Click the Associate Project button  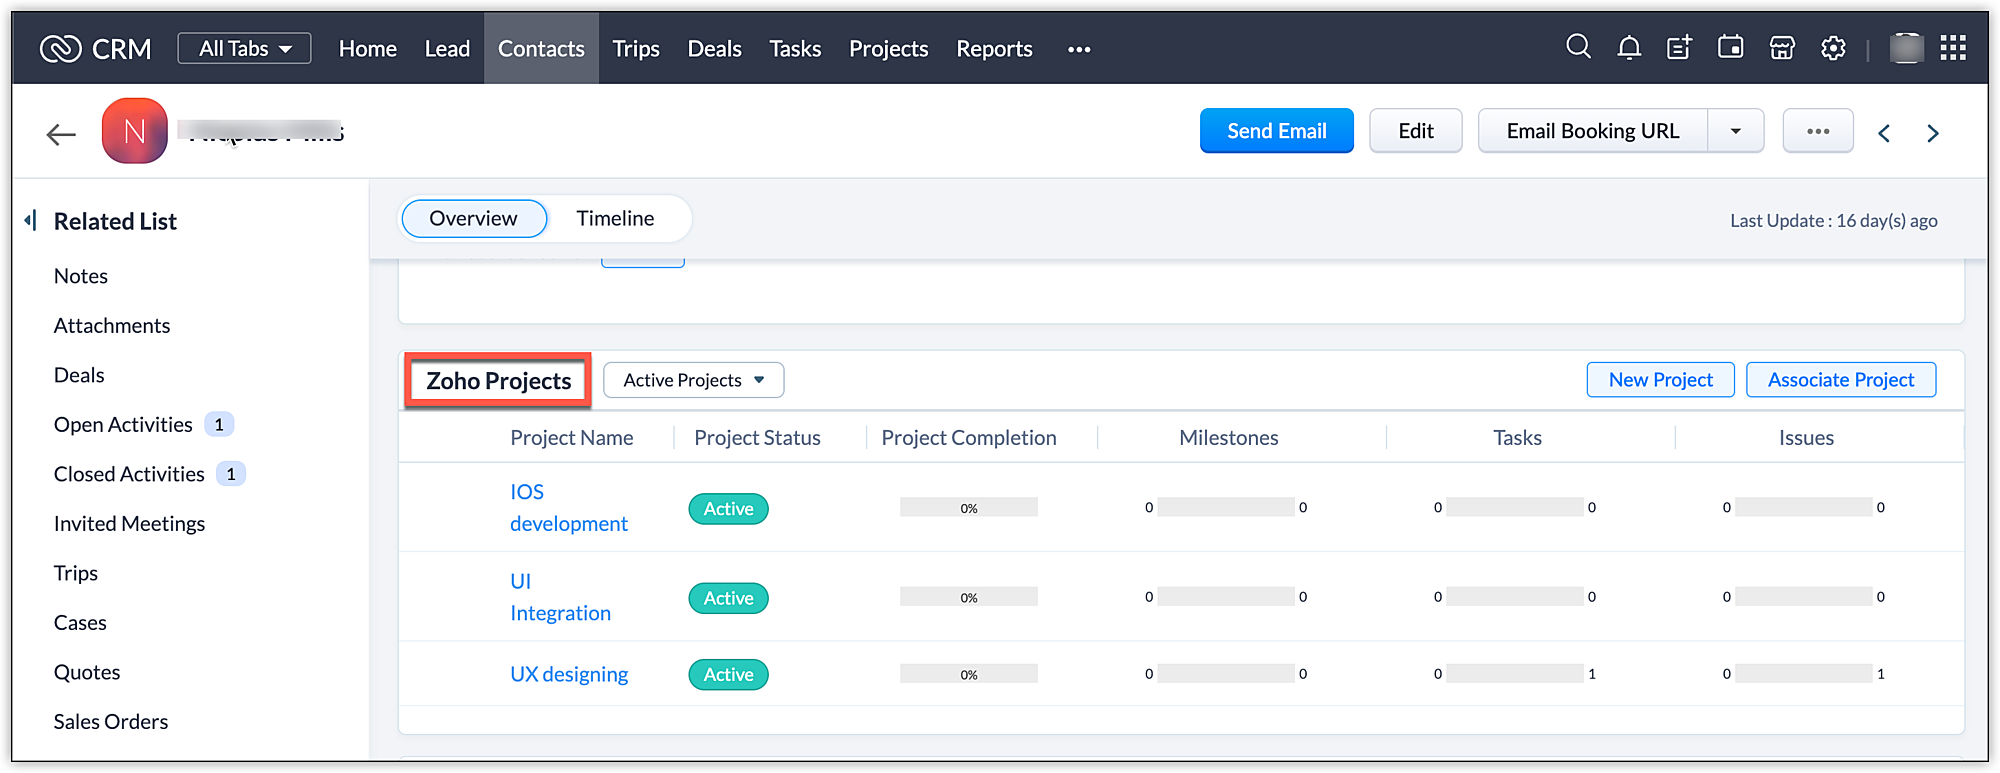pyautogui.click(x=1840, y=380)
